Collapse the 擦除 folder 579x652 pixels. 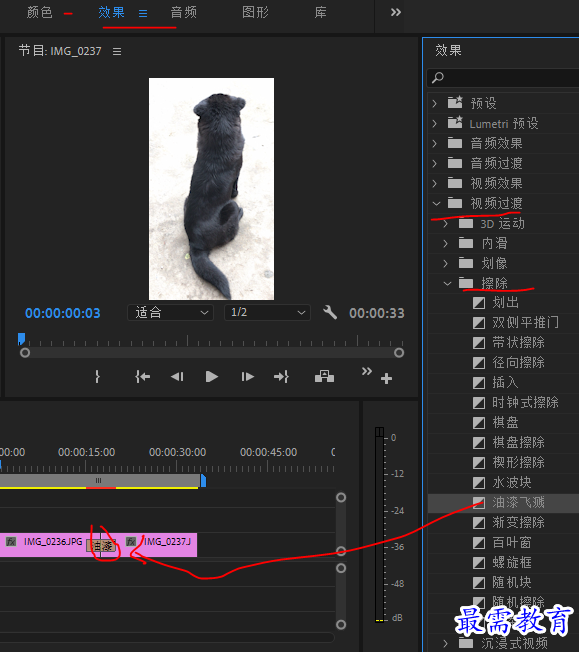click(447, 284)
